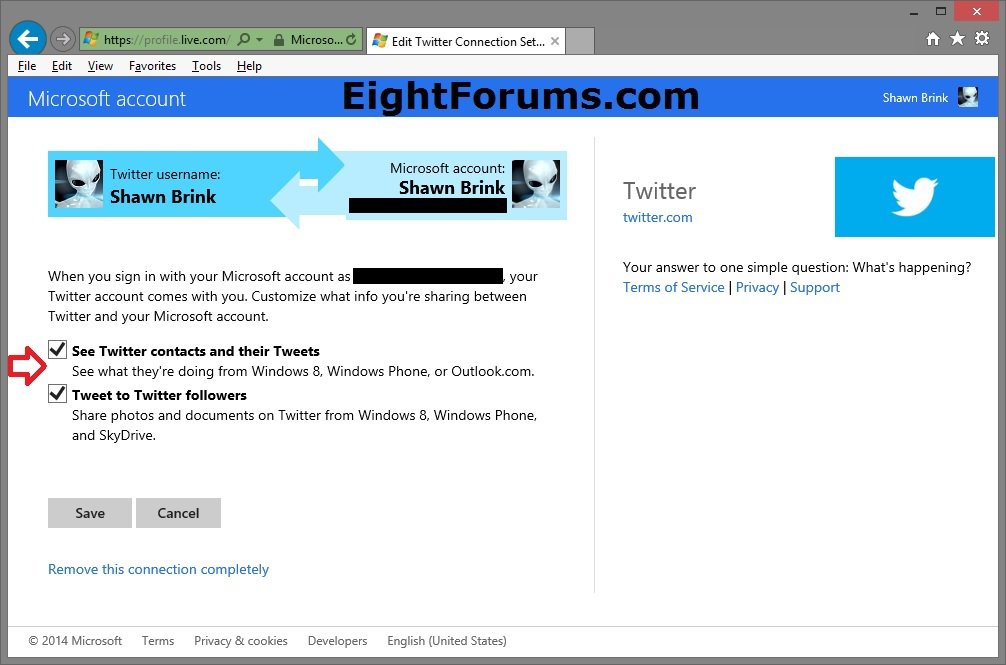Click the browser forward arrow button
The height and width of the screenshot is (665, 1006).
click(63, 40)
